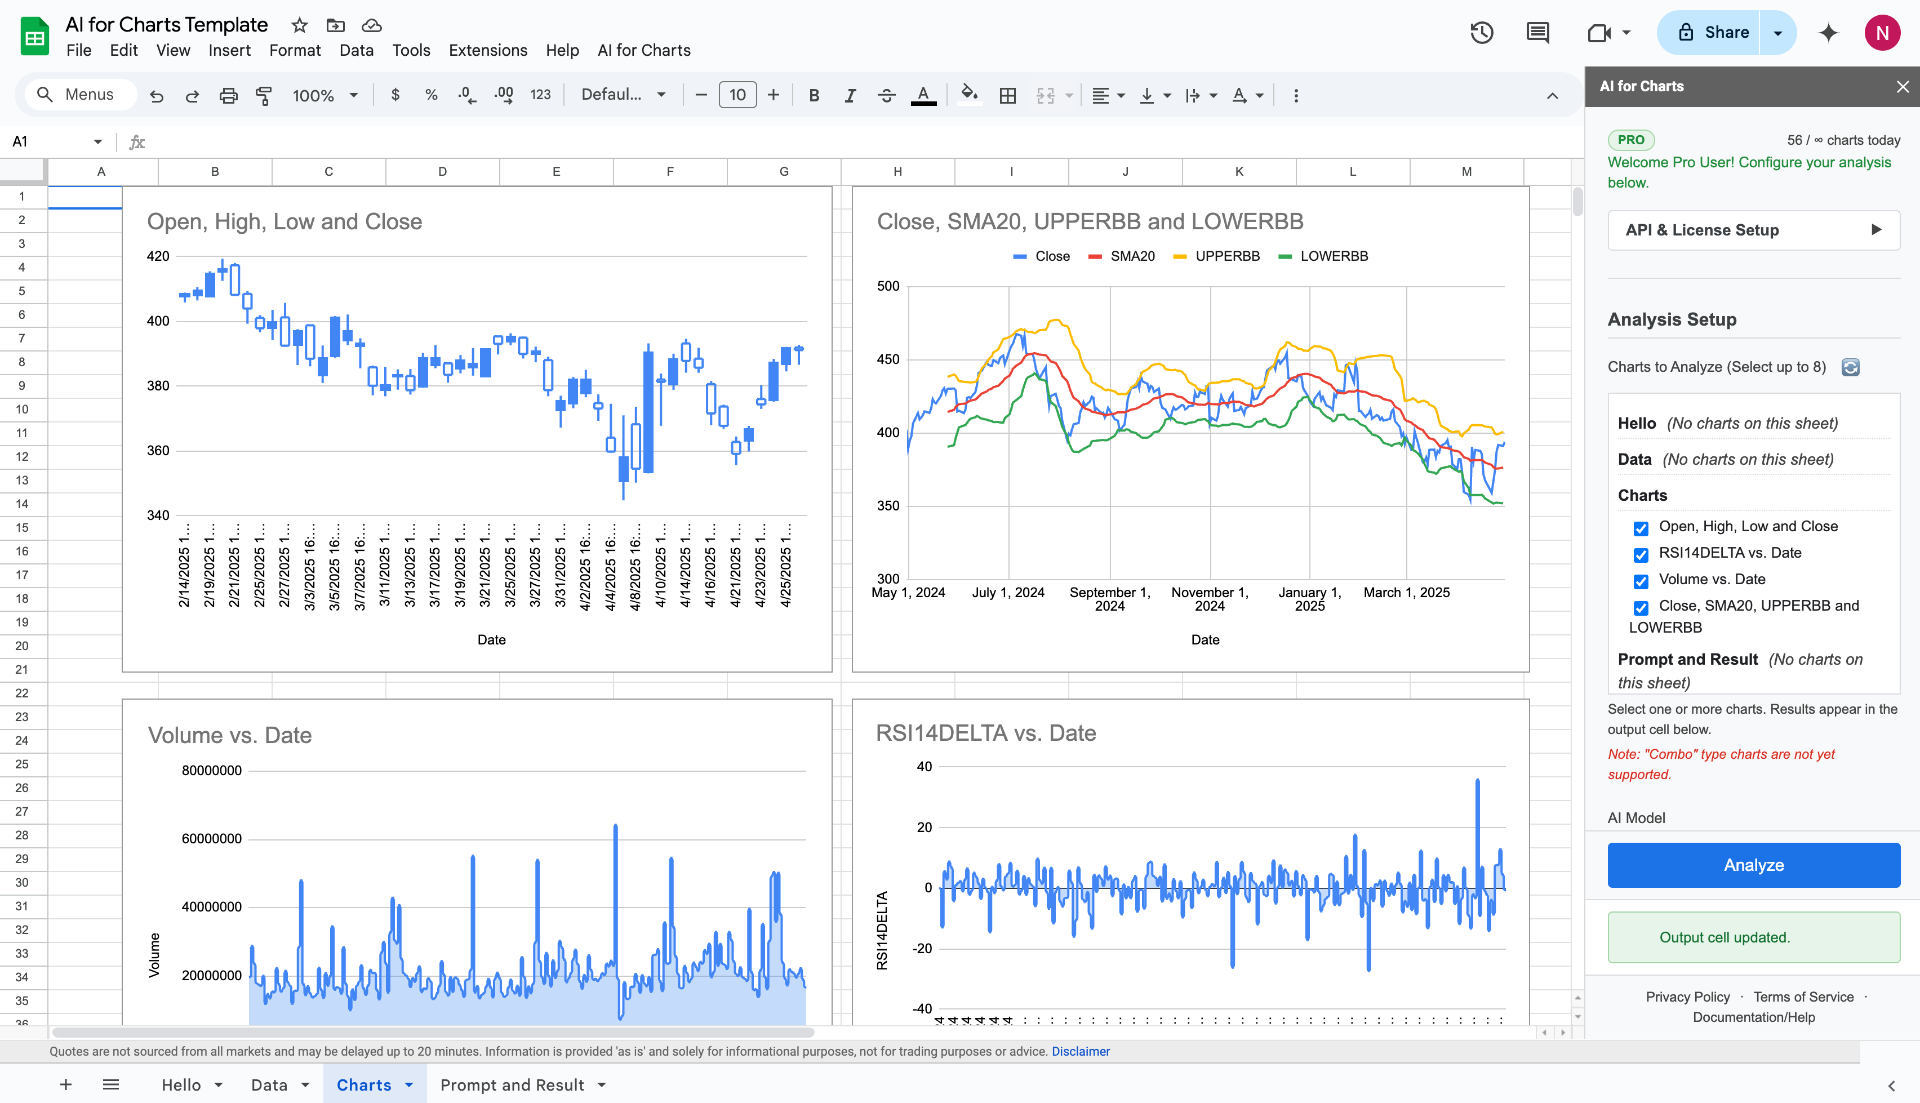Open the Privacy Policy link

[1687, 996]
